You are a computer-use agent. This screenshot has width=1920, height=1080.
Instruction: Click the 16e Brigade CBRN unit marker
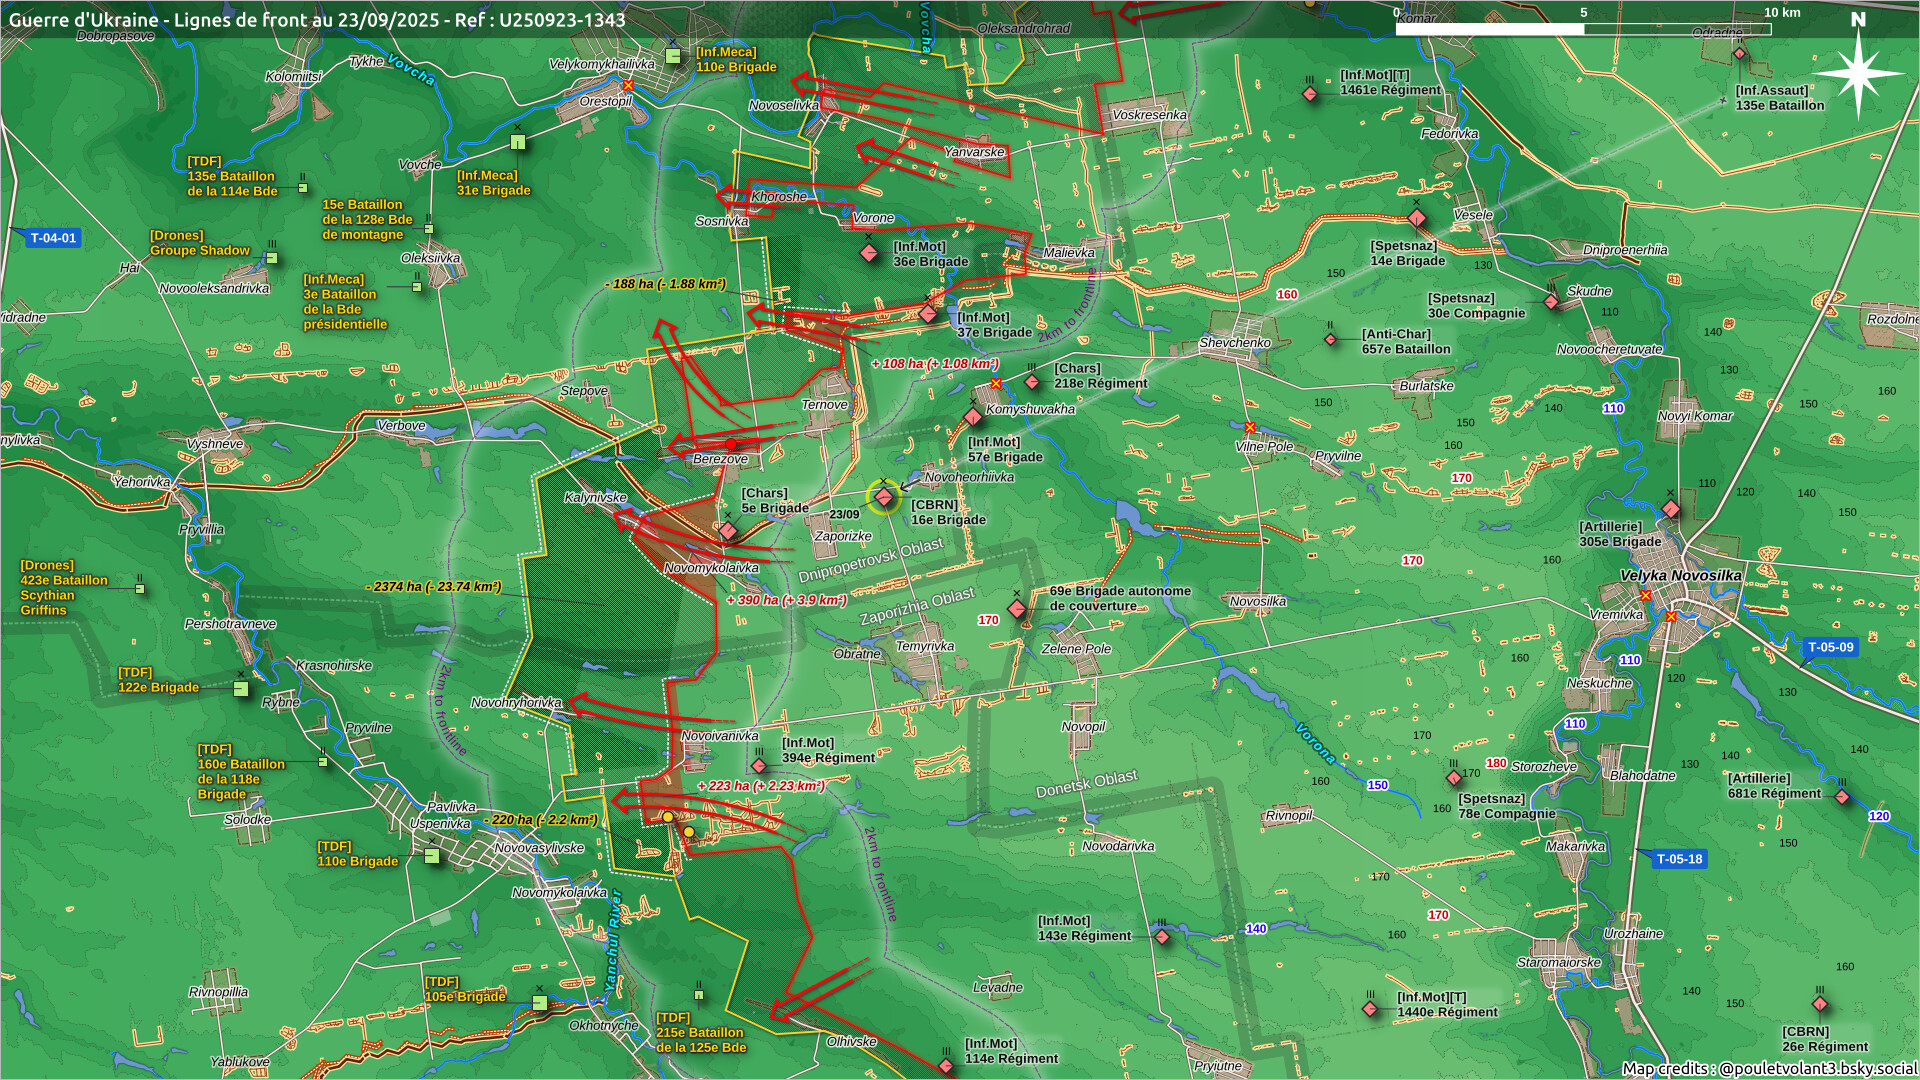[884, 498]
